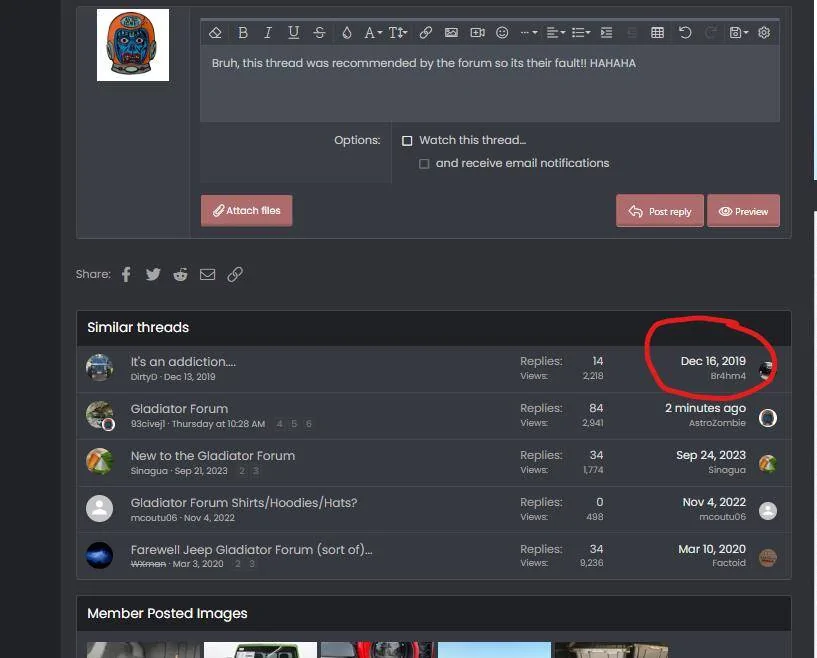Toggle underline formatting

coord(293,33)
